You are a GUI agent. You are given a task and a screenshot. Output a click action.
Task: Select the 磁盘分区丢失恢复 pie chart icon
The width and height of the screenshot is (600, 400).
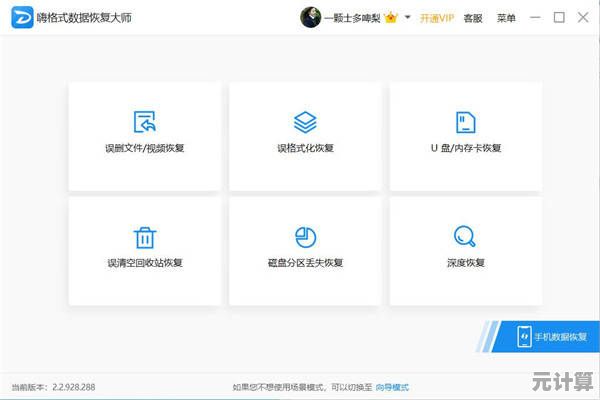(x=305, y=237)
